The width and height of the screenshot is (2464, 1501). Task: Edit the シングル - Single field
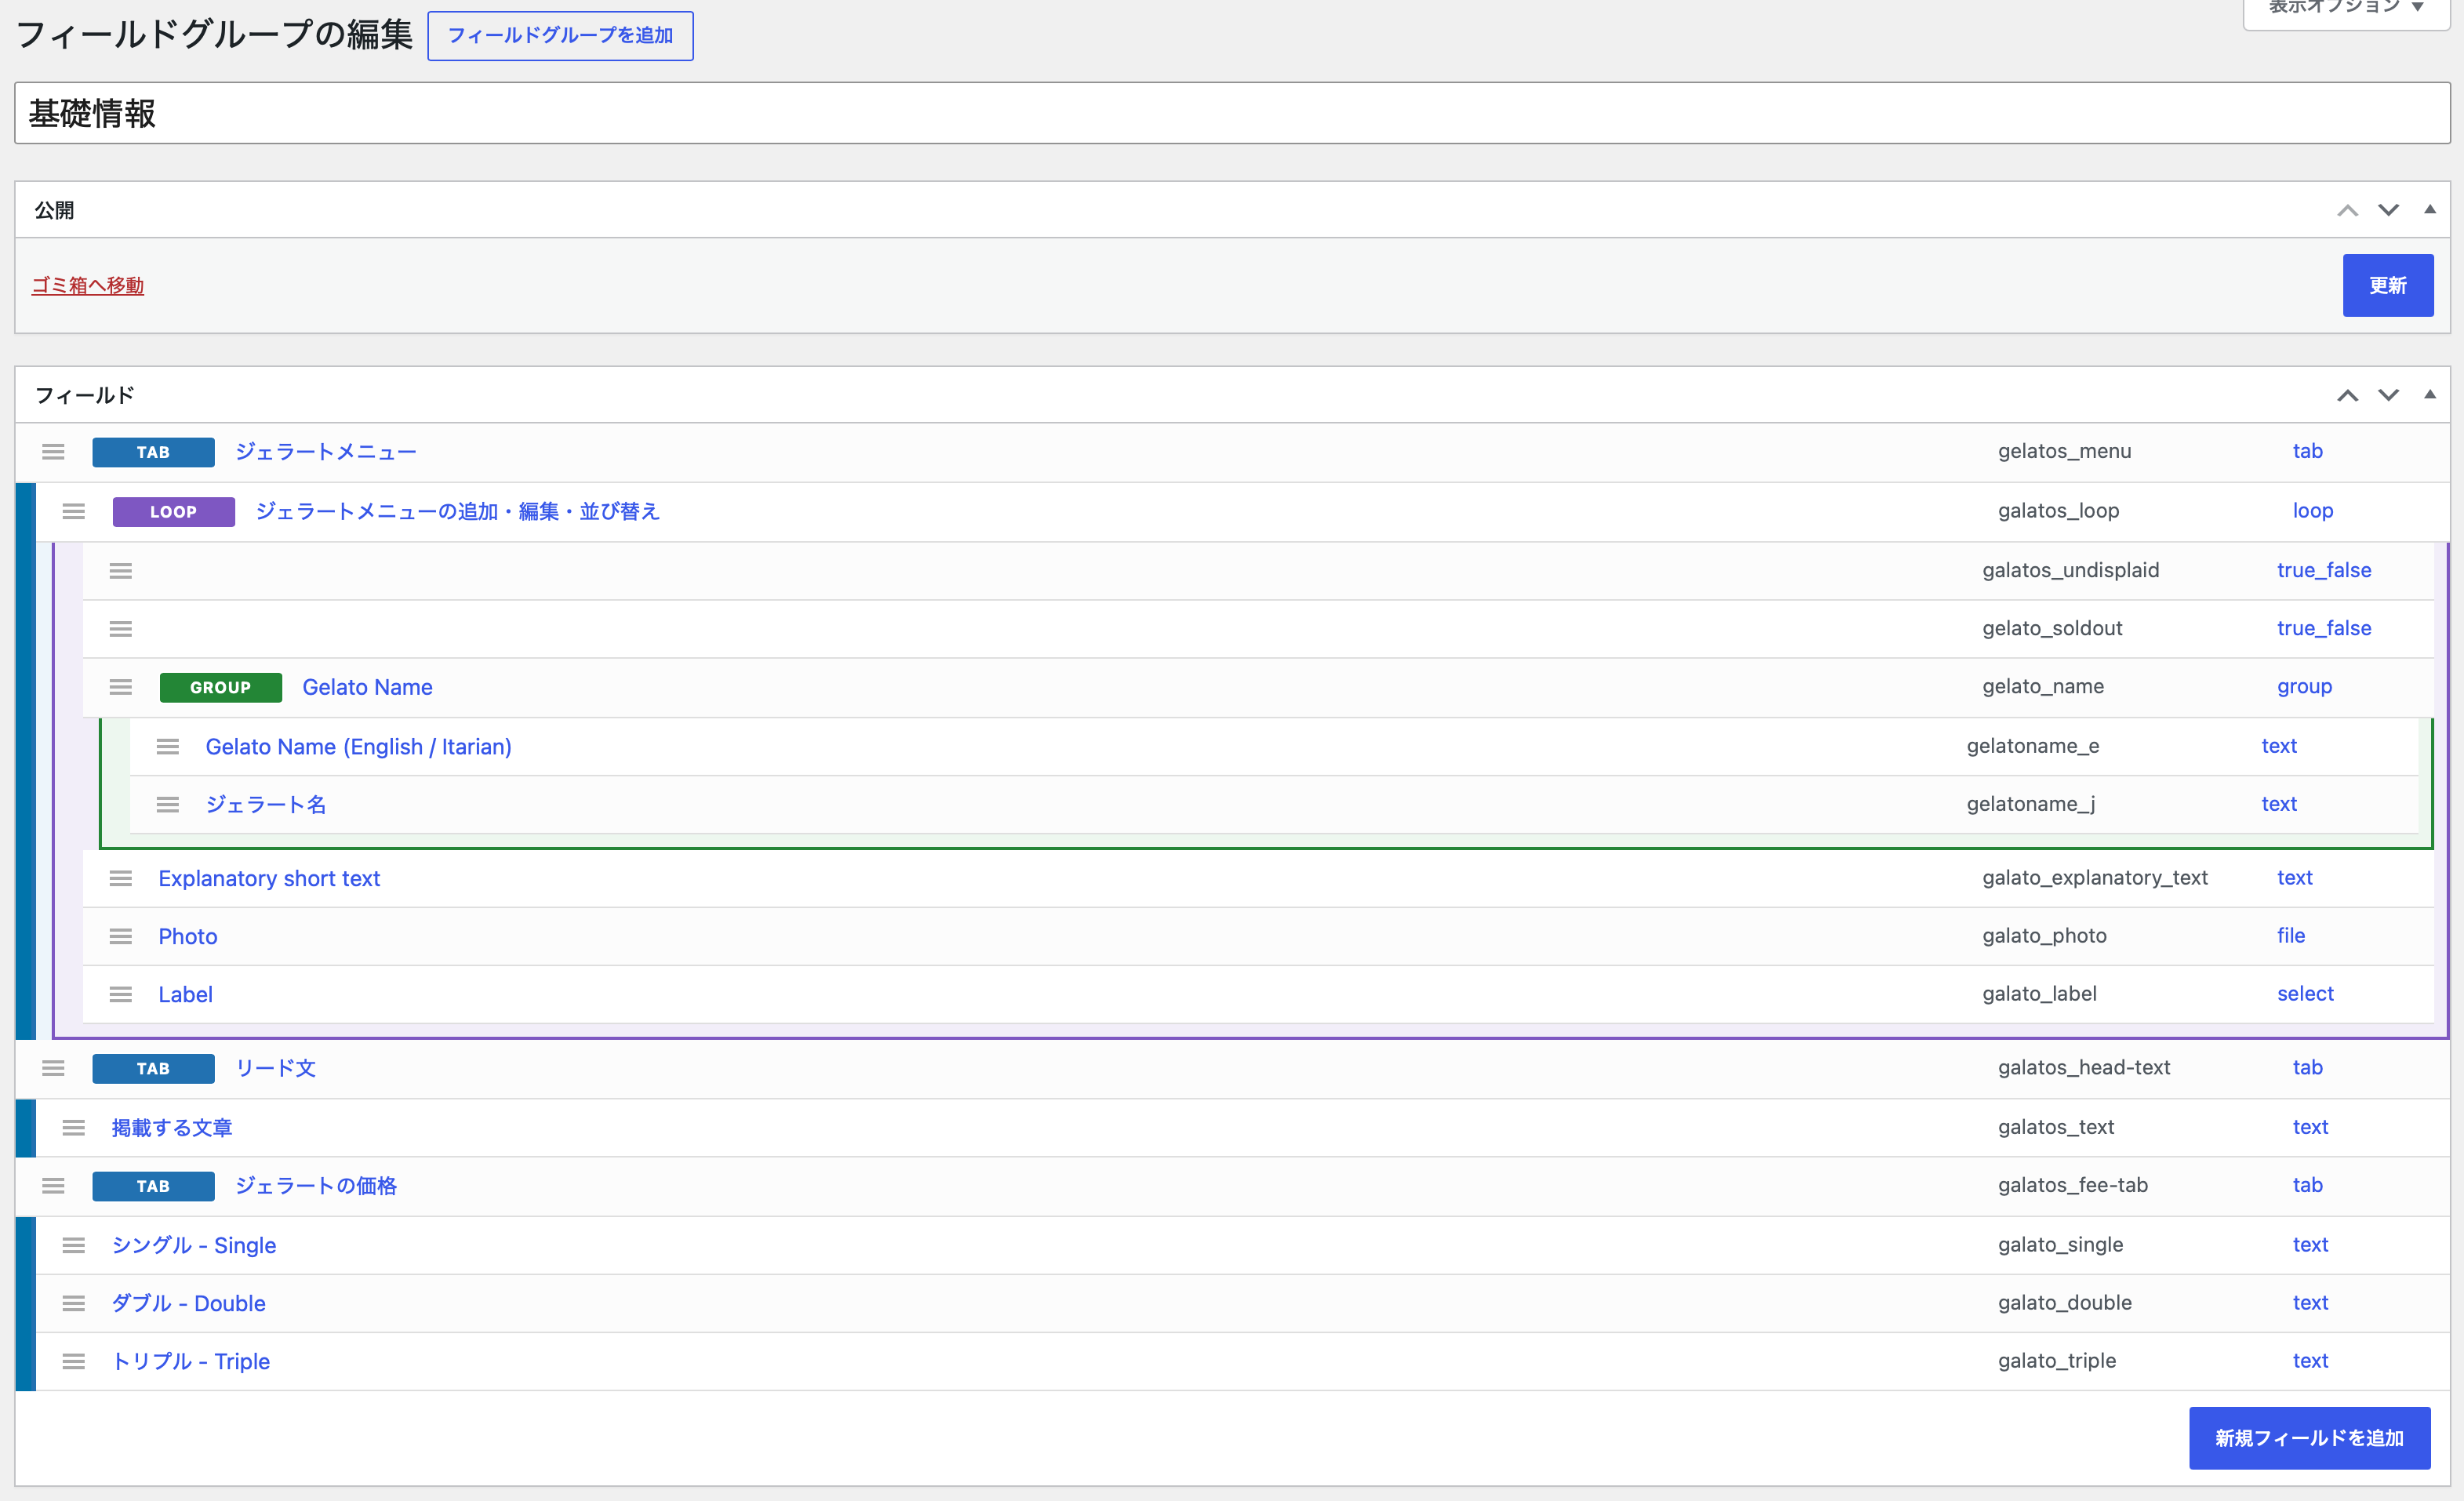tap(194, 1245)
